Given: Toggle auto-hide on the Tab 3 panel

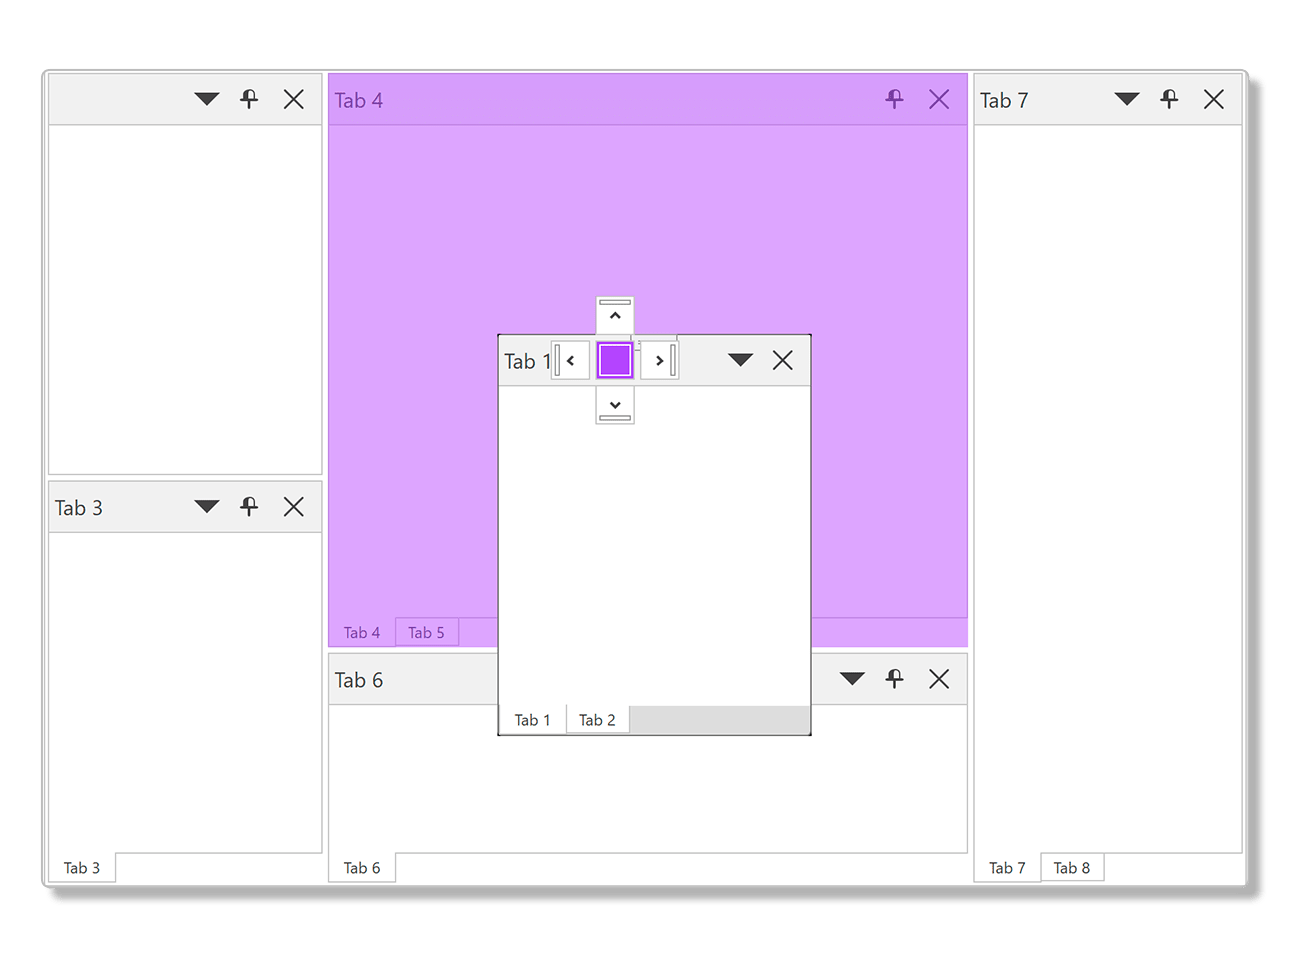Looking at the screenshot, I should [x=248, y=507].
